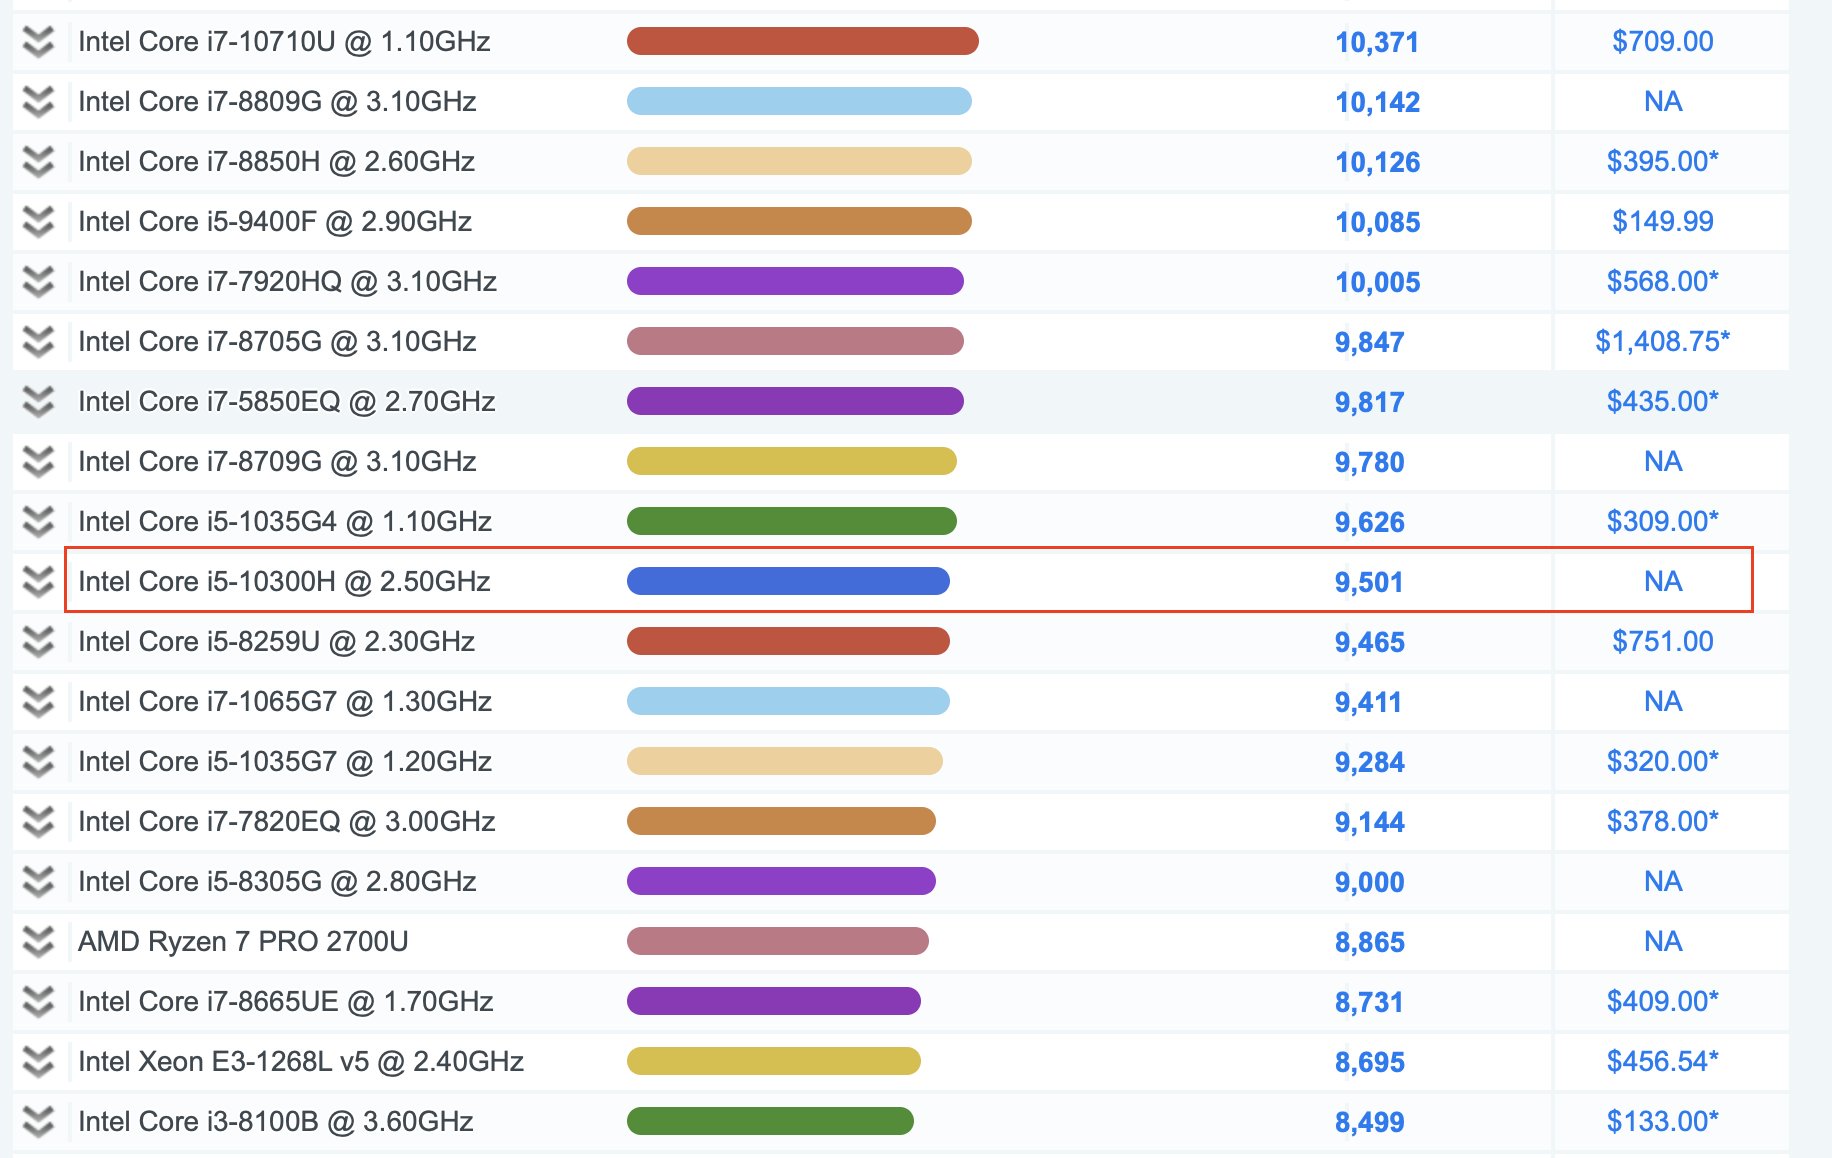Open the Intel Core i7-8850H @ 2.60GHz link

pyautogui.click(x=276, y=161)
